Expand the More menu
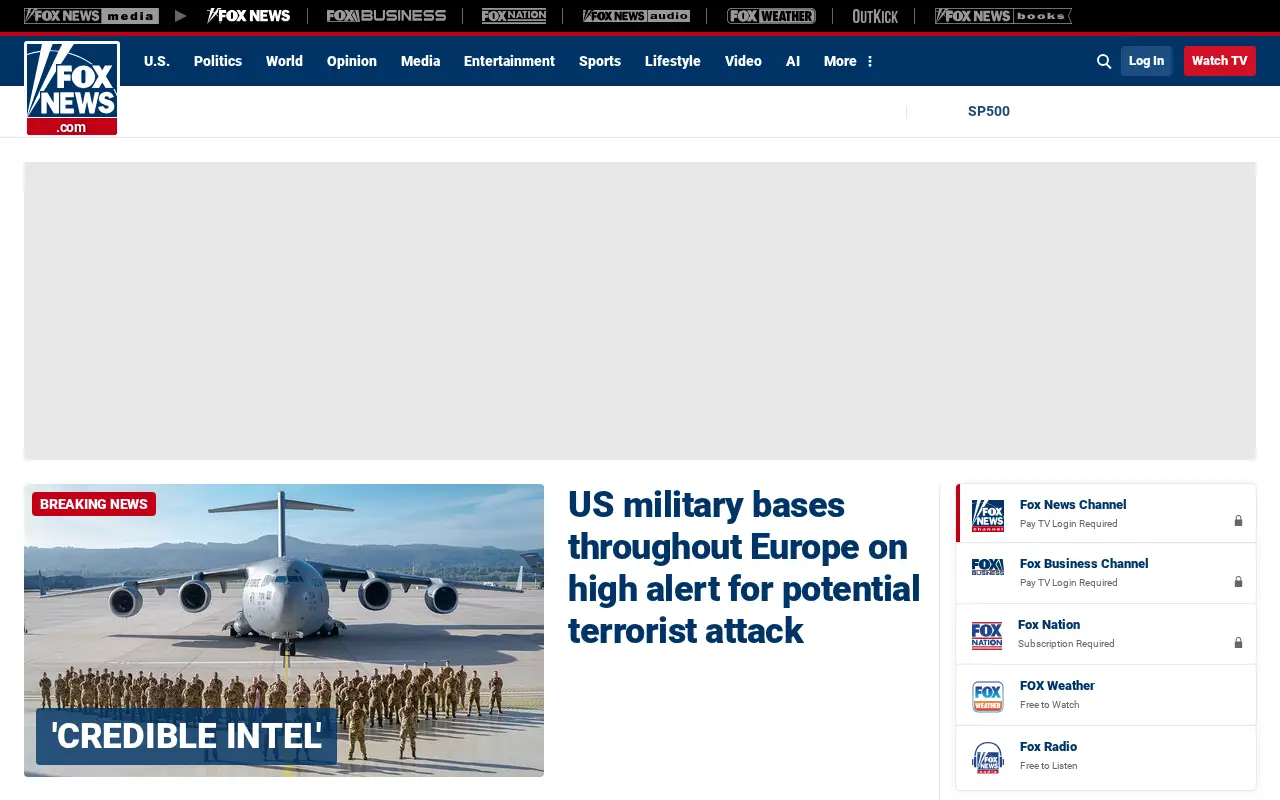Viewport: 1280px width, 800px height. tap(849, 61)
